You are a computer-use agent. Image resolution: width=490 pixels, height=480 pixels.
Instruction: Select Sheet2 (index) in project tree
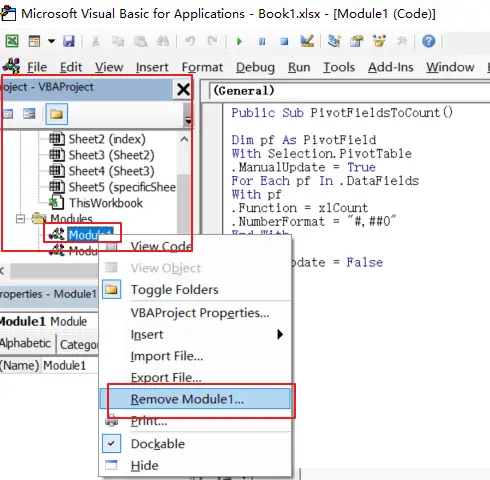(x=97, y=139)
